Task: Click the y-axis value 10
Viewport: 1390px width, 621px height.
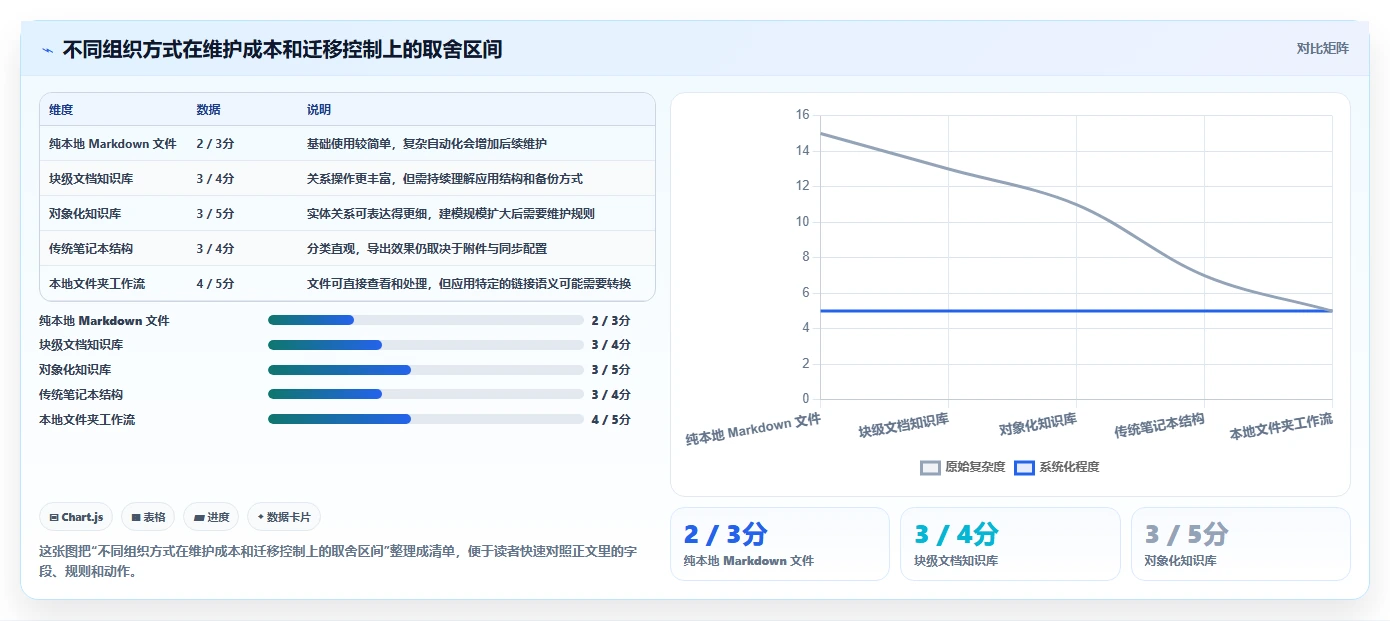Action: click(x=802, y=222)
